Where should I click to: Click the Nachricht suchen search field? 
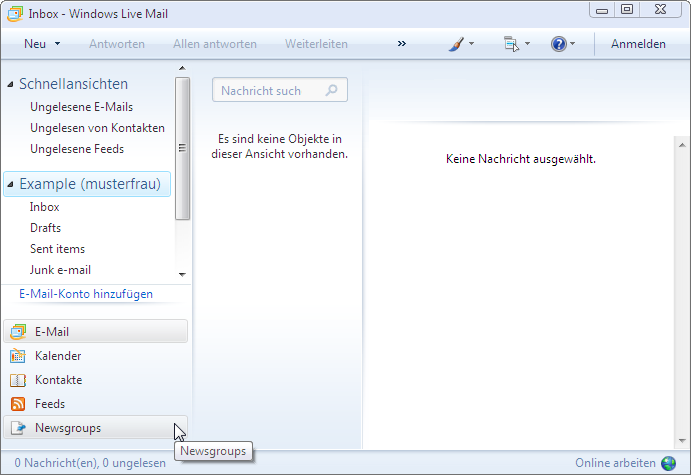click(280, 90)
